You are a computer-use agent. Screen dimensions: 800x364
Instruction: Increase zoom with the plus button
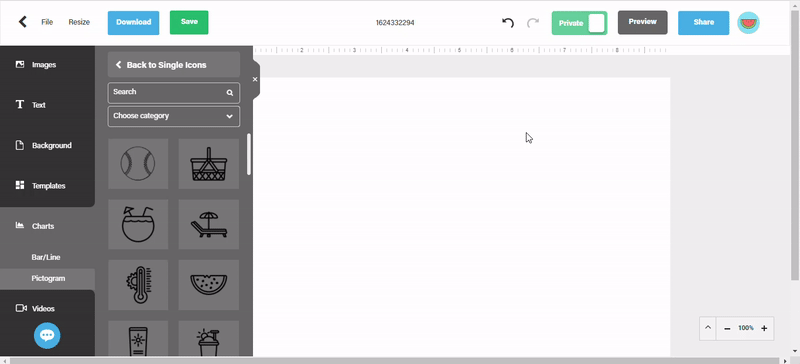coord(764,328)
